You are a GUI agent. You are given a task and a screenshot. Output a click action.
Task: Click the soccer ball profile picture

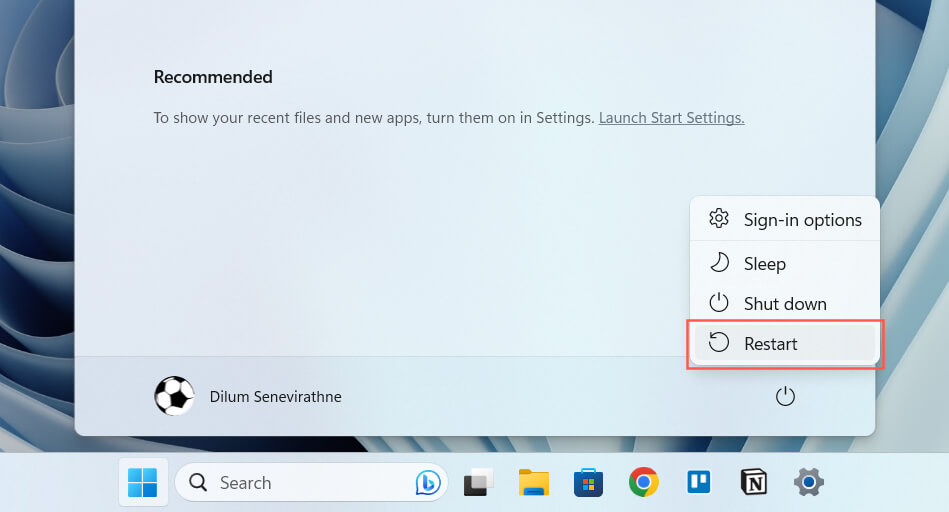[x=174, y=397]
